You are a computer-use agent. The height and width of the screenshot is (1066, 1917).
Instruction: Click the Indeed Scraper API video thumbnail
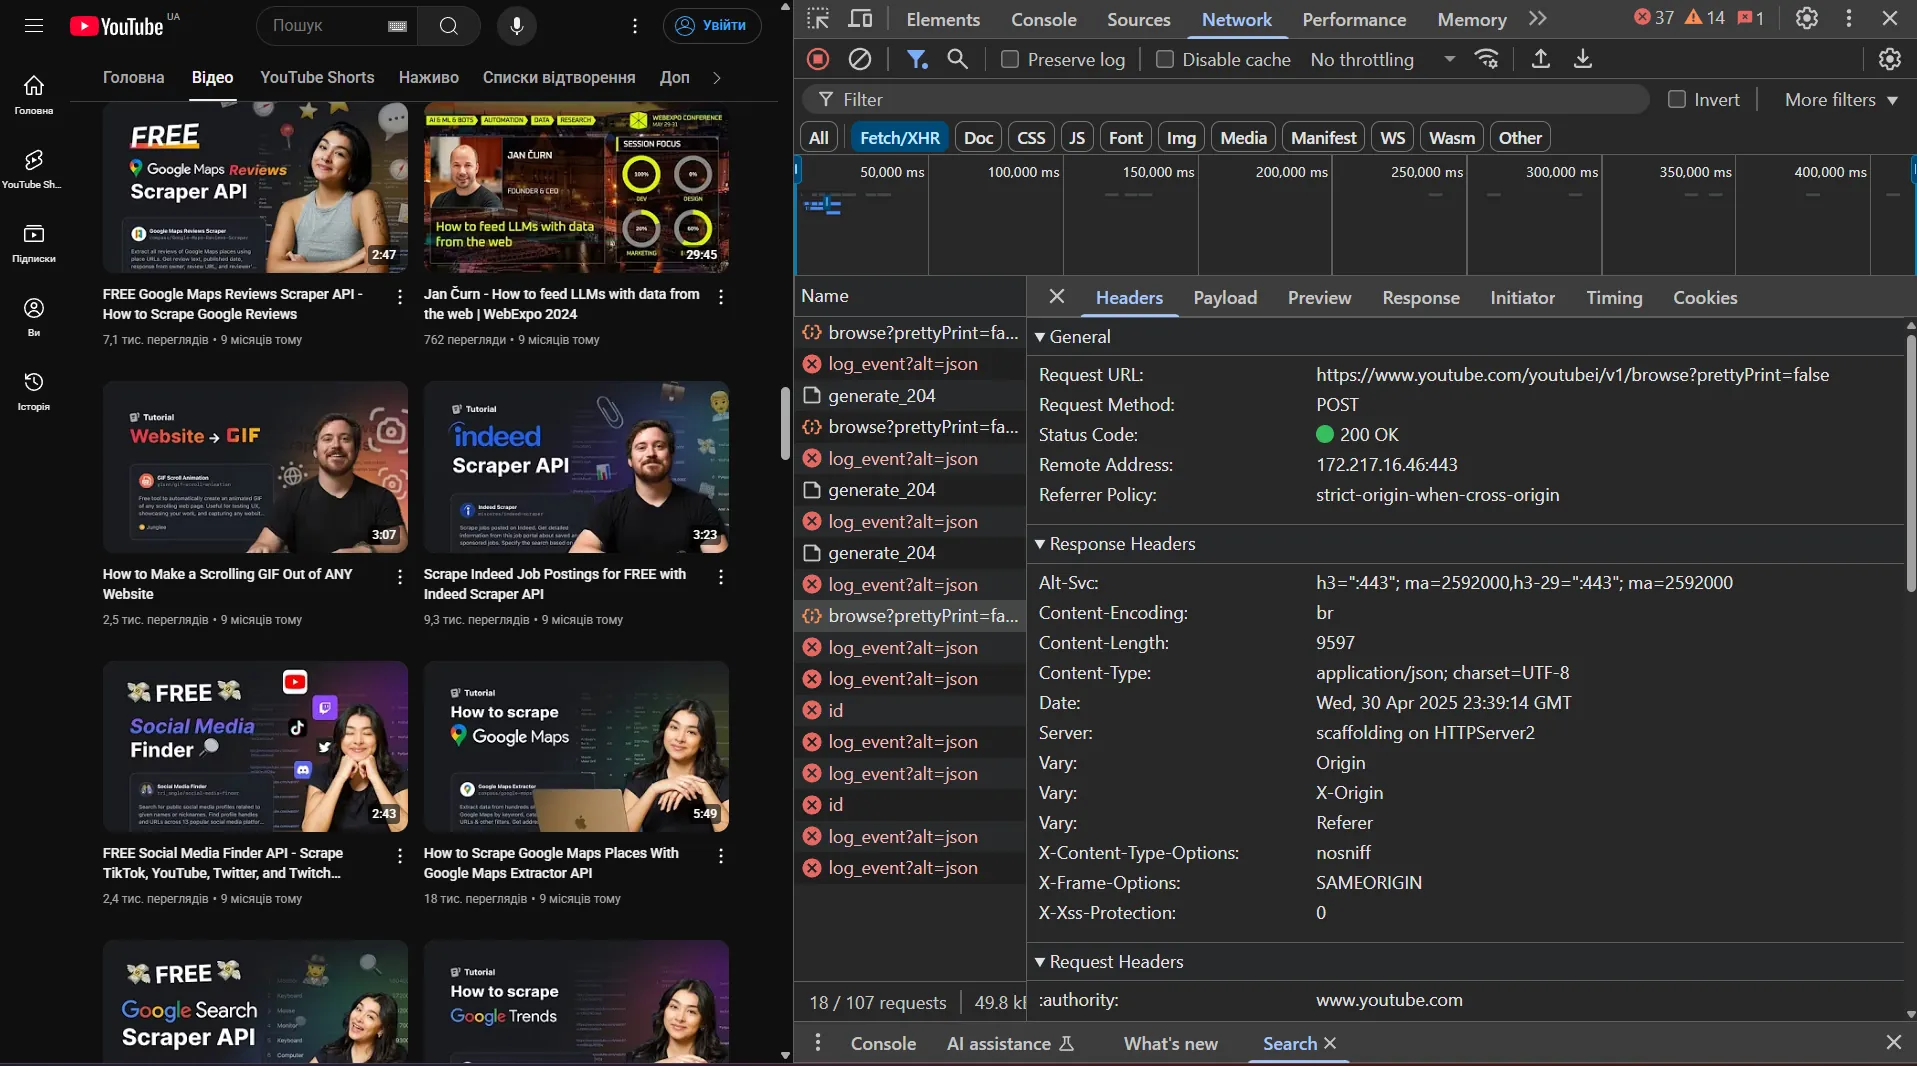[576, 467]
